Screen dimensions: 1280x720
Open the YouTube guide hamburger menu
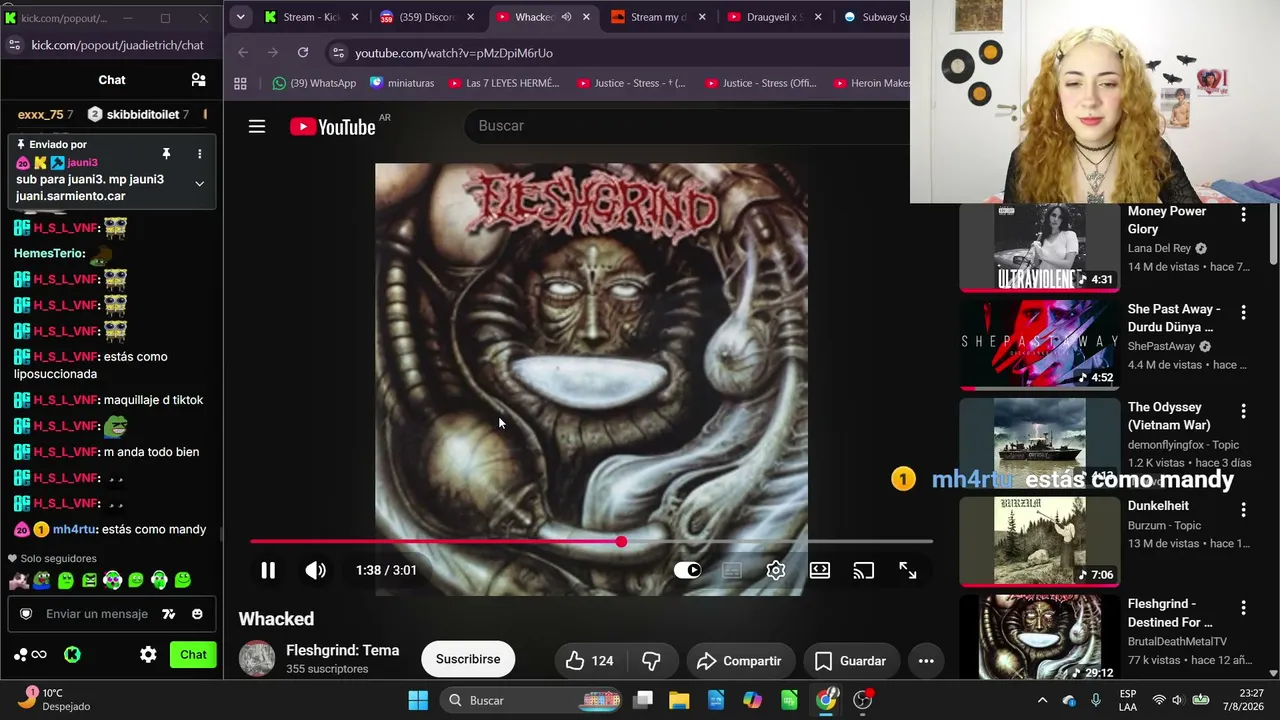[257, 126]
